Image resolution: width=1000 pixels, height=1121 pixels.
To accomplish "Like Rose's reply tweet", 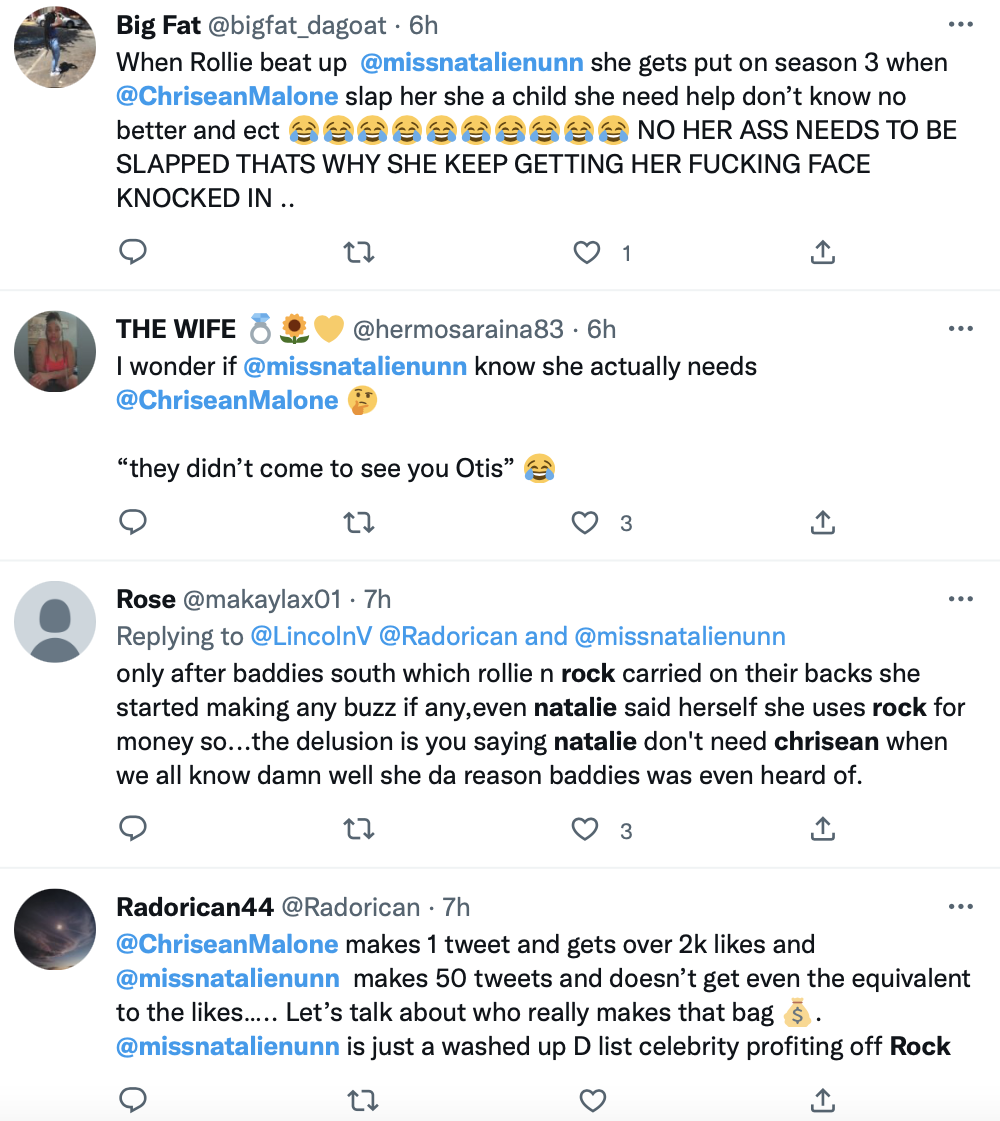I will [586, 829].
